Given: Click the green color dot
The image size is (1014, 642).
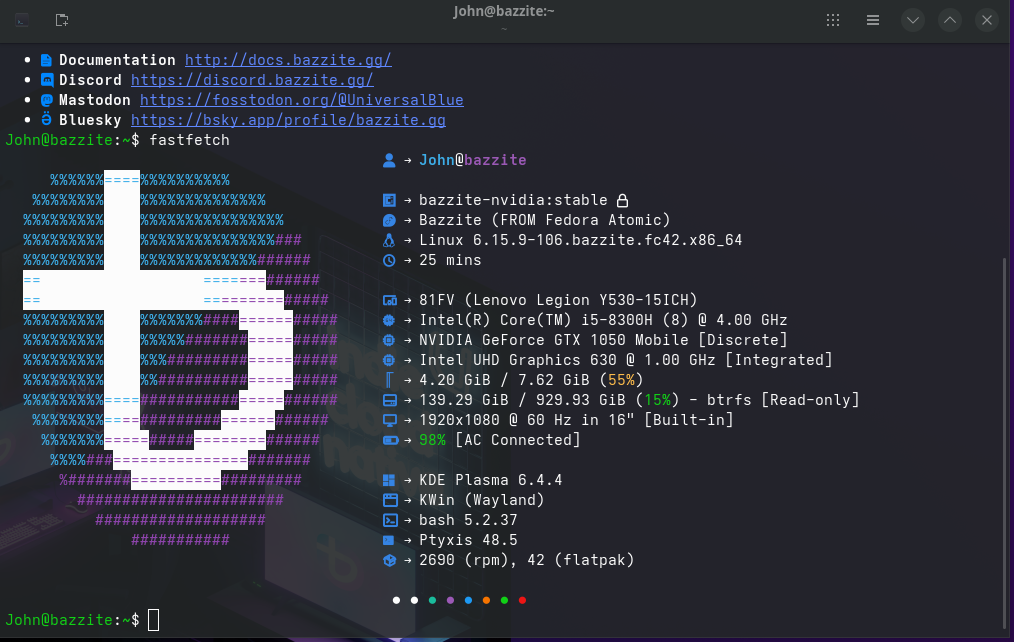Looking at the screenshot, I should click(x=504, y=601).
